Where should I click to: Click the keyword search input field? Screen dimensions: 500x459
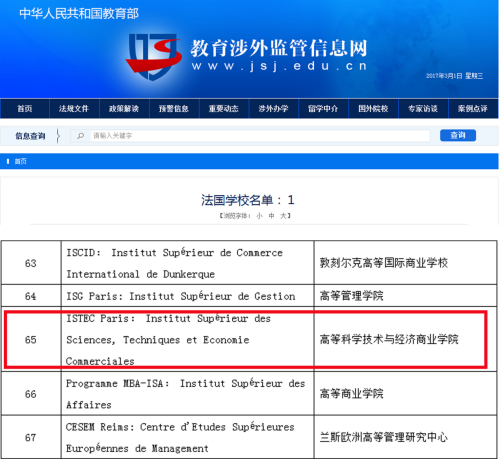(x=260, y=136)
